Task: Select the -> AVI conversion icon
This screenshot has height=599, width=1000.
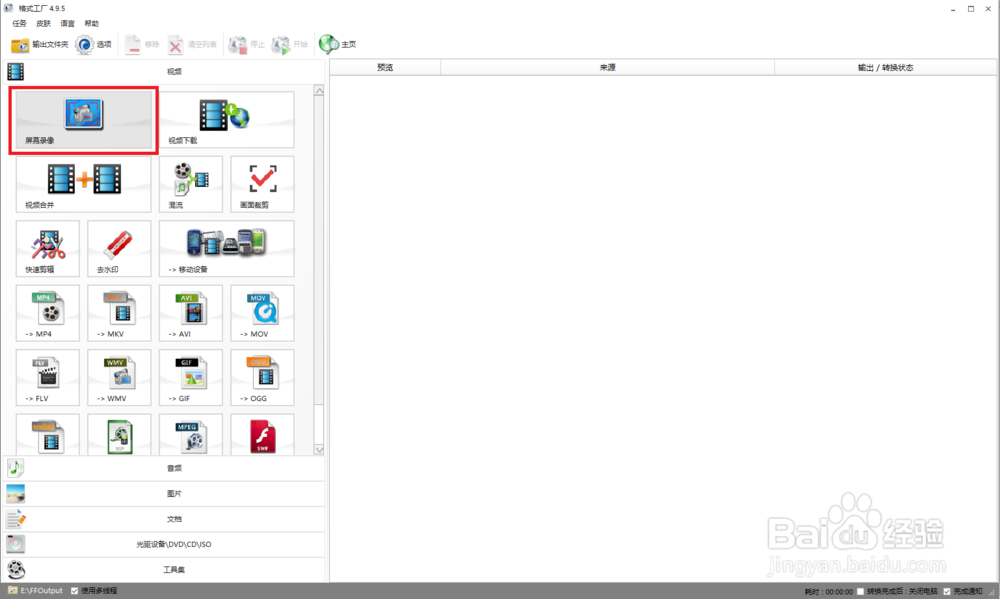Action: pyautogui.click(x=191, y=313)
